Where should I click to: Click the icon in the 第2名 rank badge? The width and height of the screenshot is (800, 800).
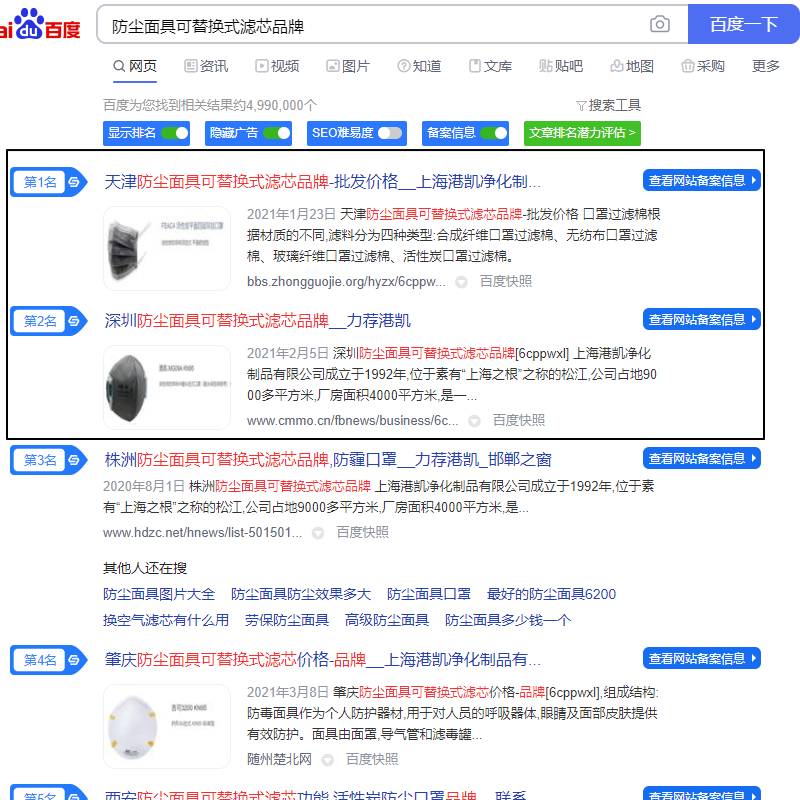(x=74, y=321)
